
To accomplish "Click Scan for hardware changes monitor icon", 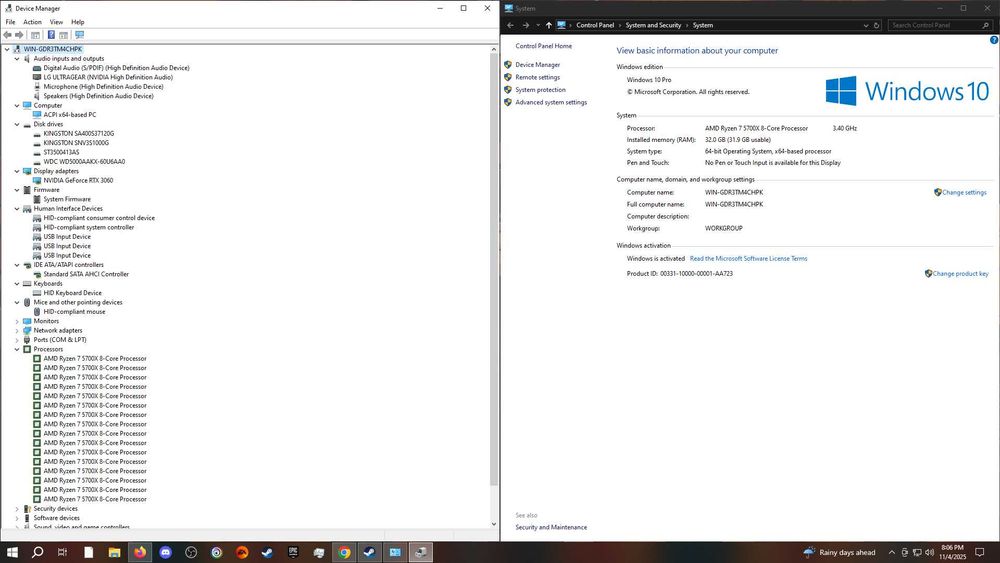I will [79, 35].
